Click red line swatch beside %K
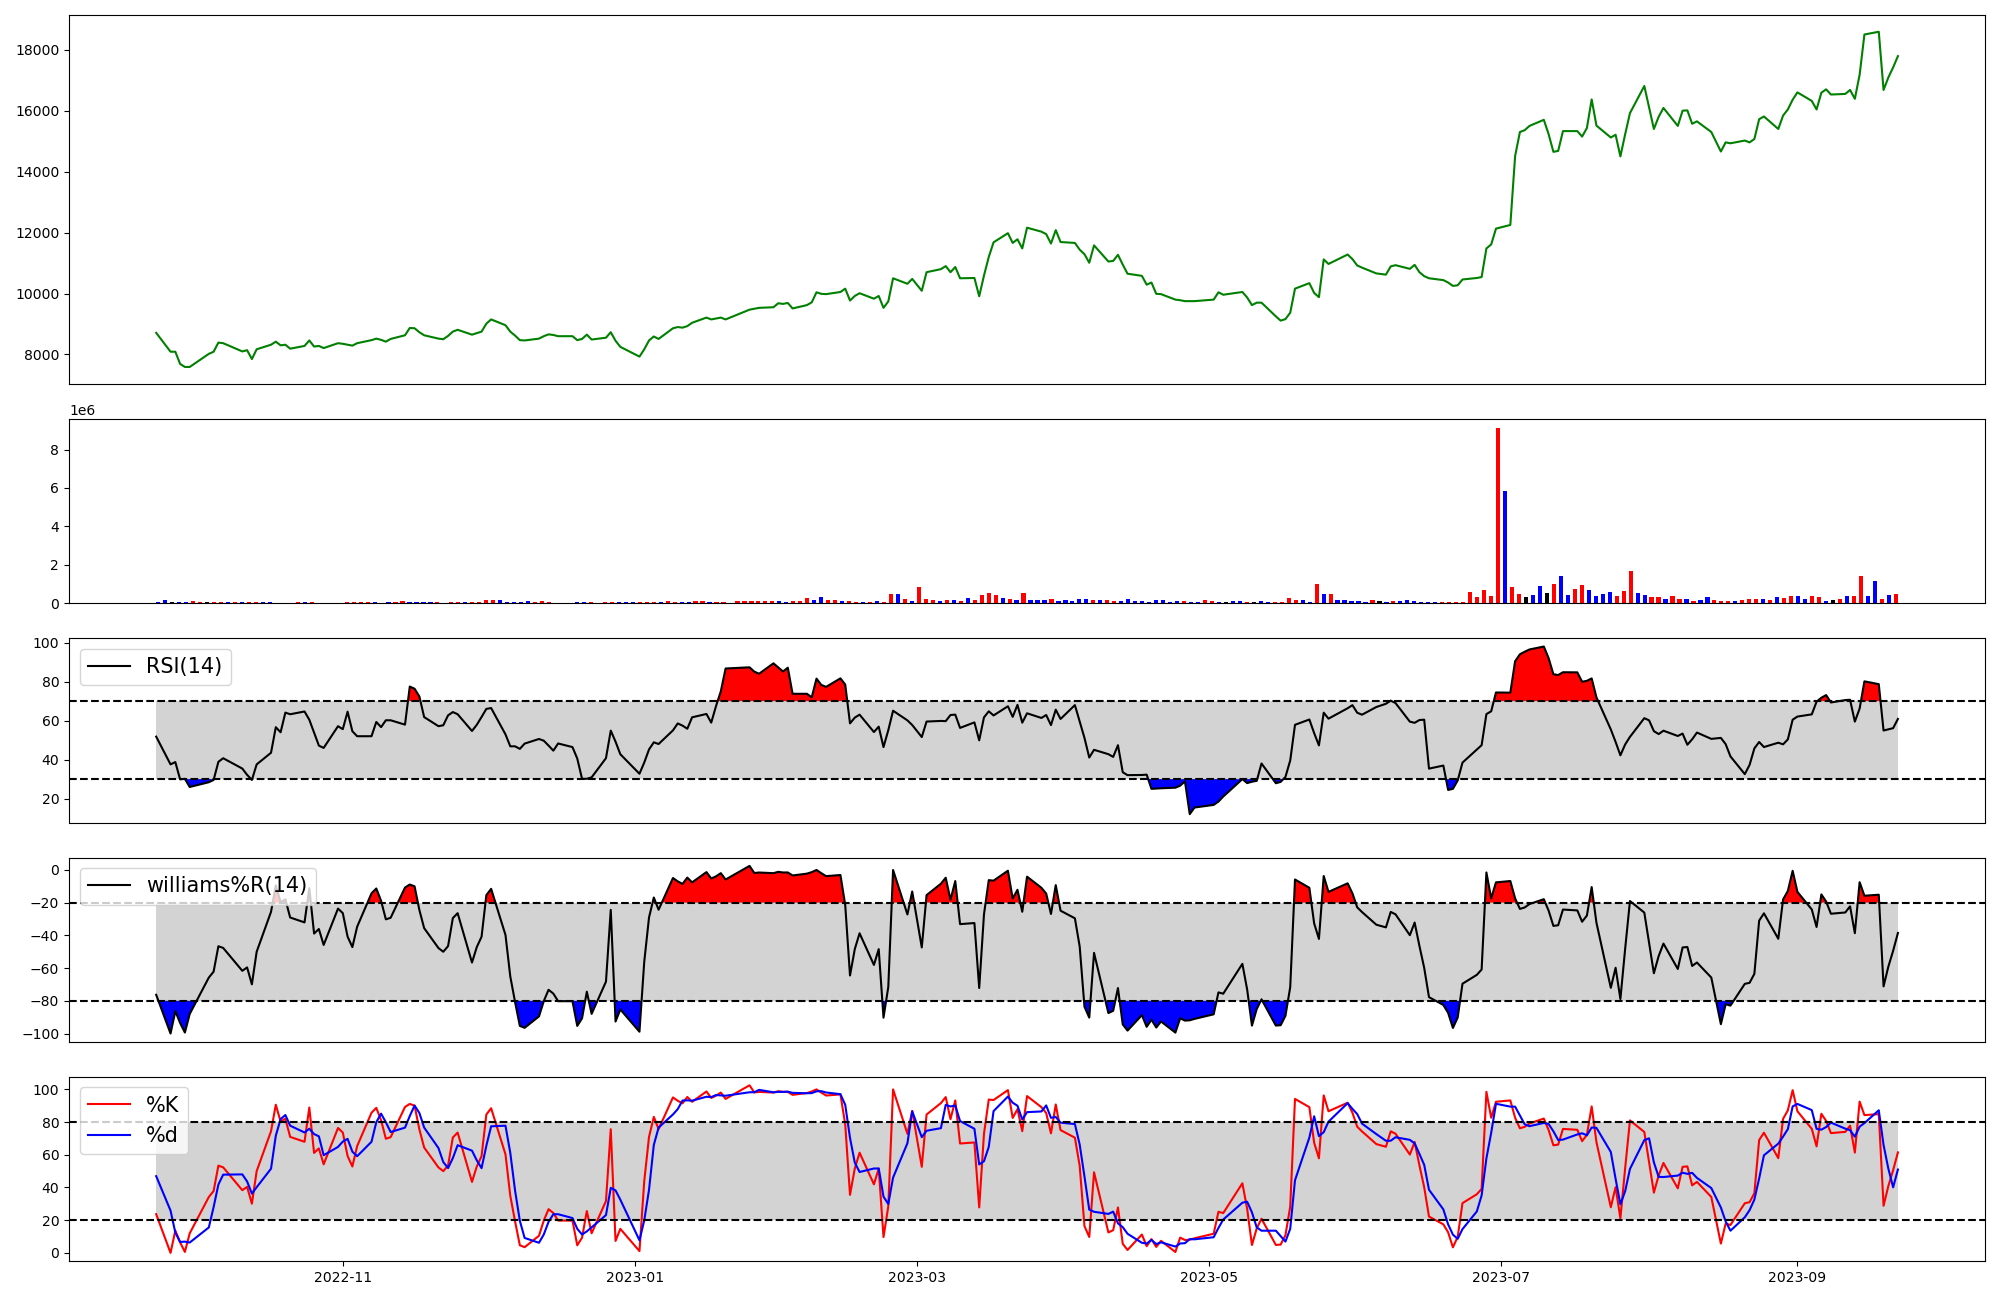The image size is (2000, 1300). point(110,1105)
